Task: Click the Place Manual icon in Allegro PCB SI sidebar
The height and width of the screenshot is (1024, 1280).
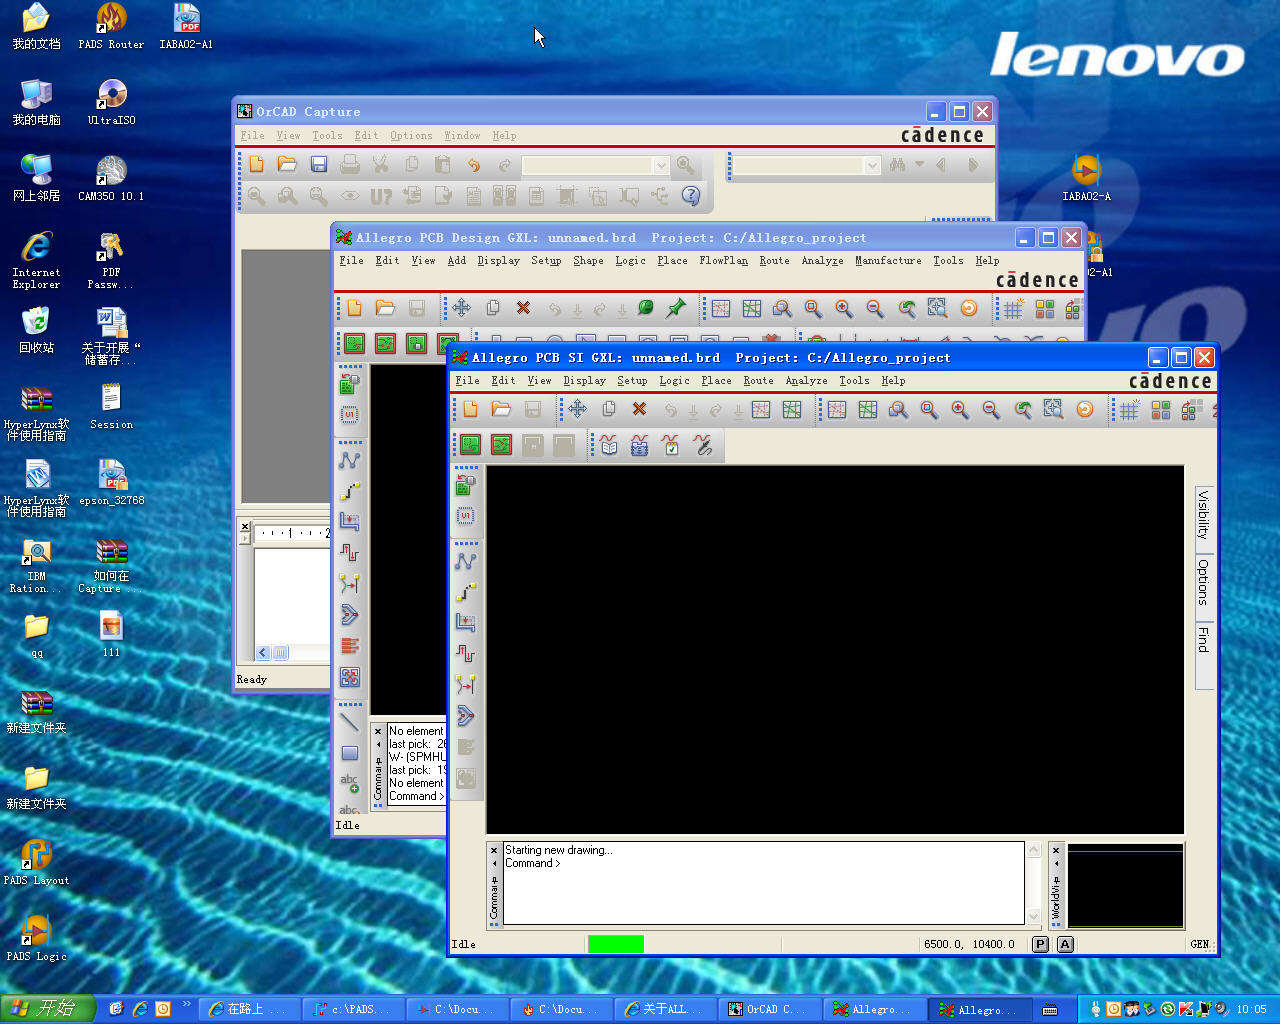Action: [x=465, y=485]
